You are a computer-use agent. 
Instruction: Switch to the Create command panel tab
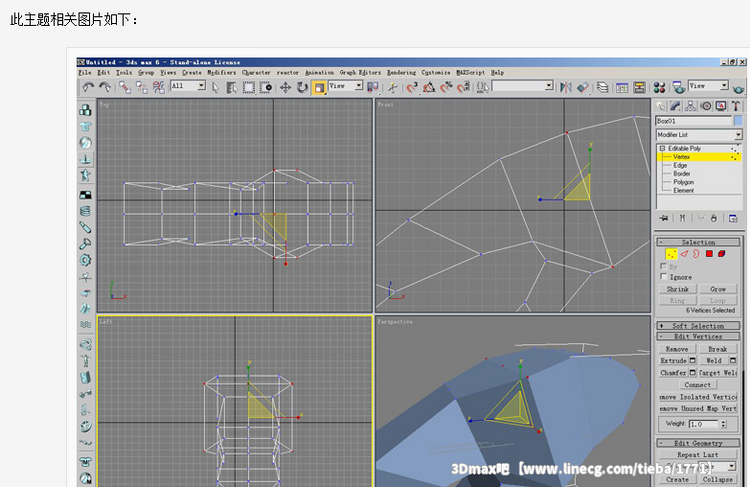click(661, 106)
